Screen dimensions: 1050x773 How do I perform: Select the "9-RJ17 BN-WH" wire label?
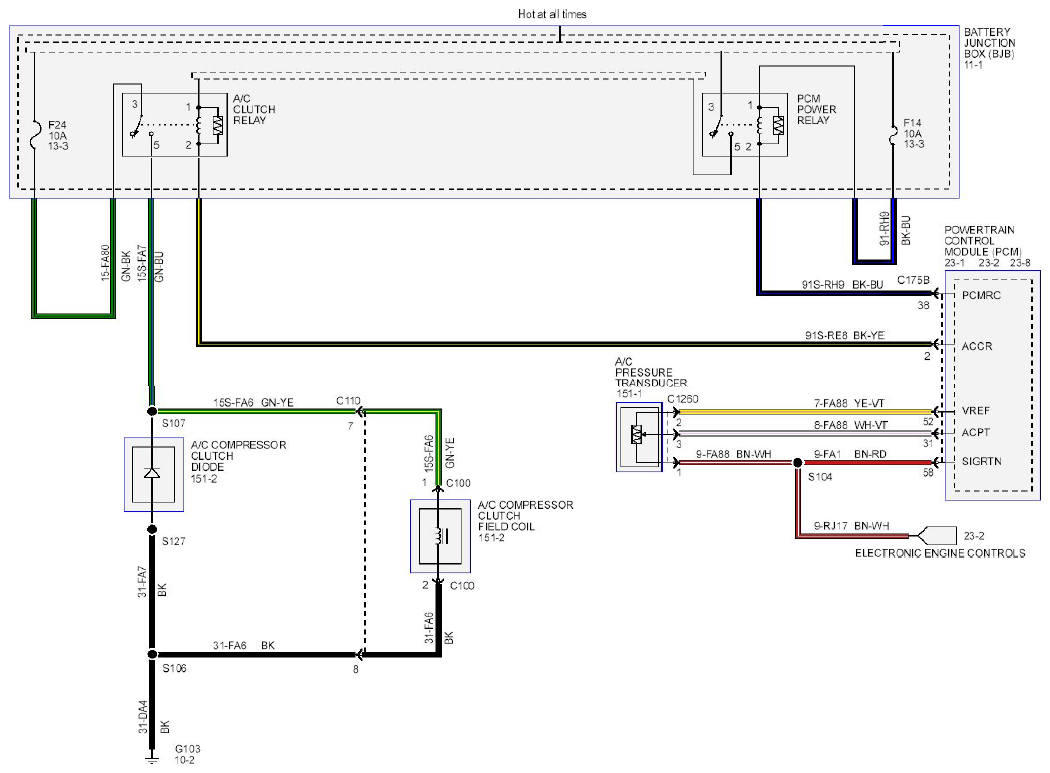(851, 526)
